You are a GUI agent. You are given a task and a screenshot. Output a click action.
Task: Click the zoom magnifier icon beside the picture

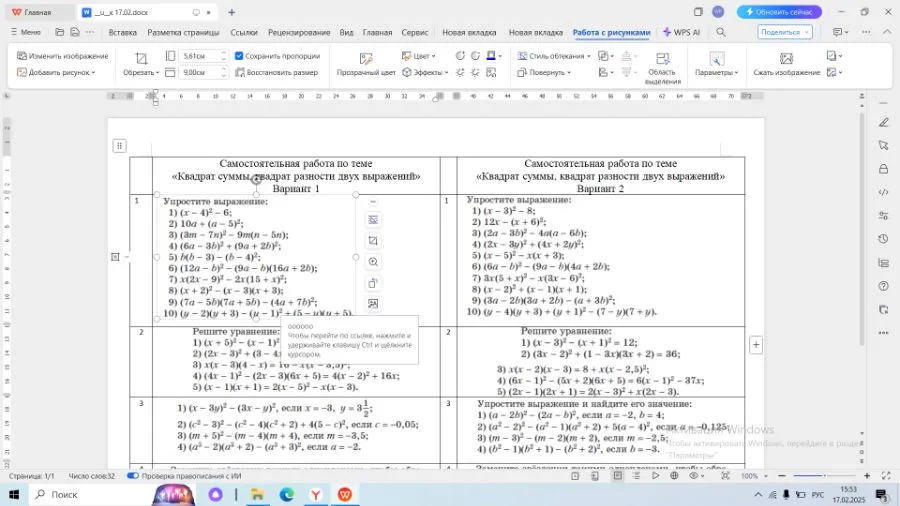point(373,262)
